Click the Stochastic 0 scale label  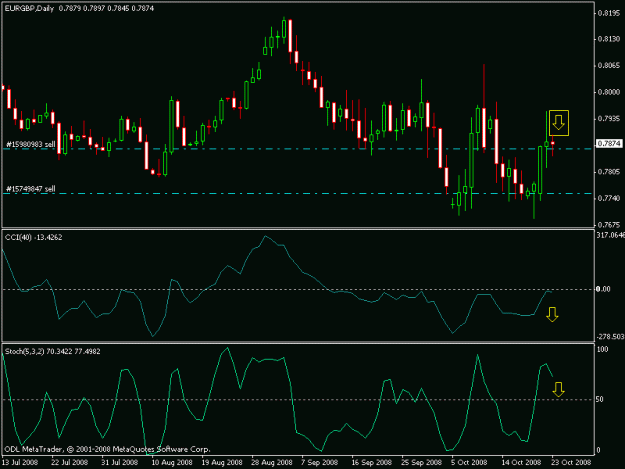(598, 451)
